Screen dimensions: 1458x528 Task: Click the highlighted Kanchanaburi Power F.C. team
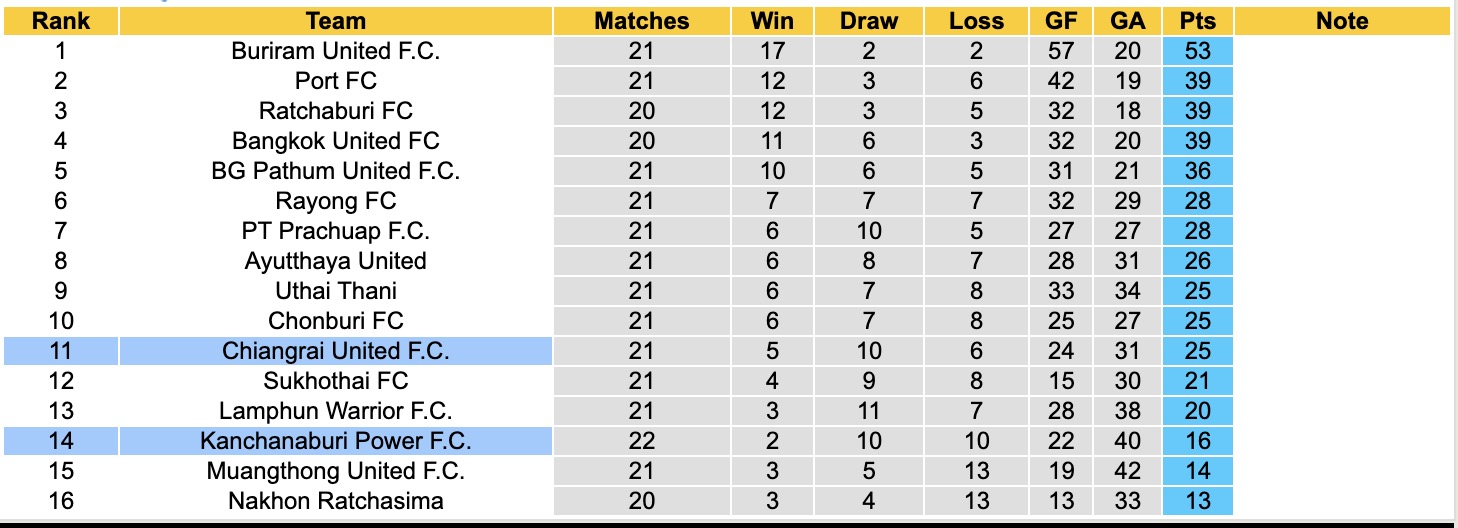(x=336, y=441)
